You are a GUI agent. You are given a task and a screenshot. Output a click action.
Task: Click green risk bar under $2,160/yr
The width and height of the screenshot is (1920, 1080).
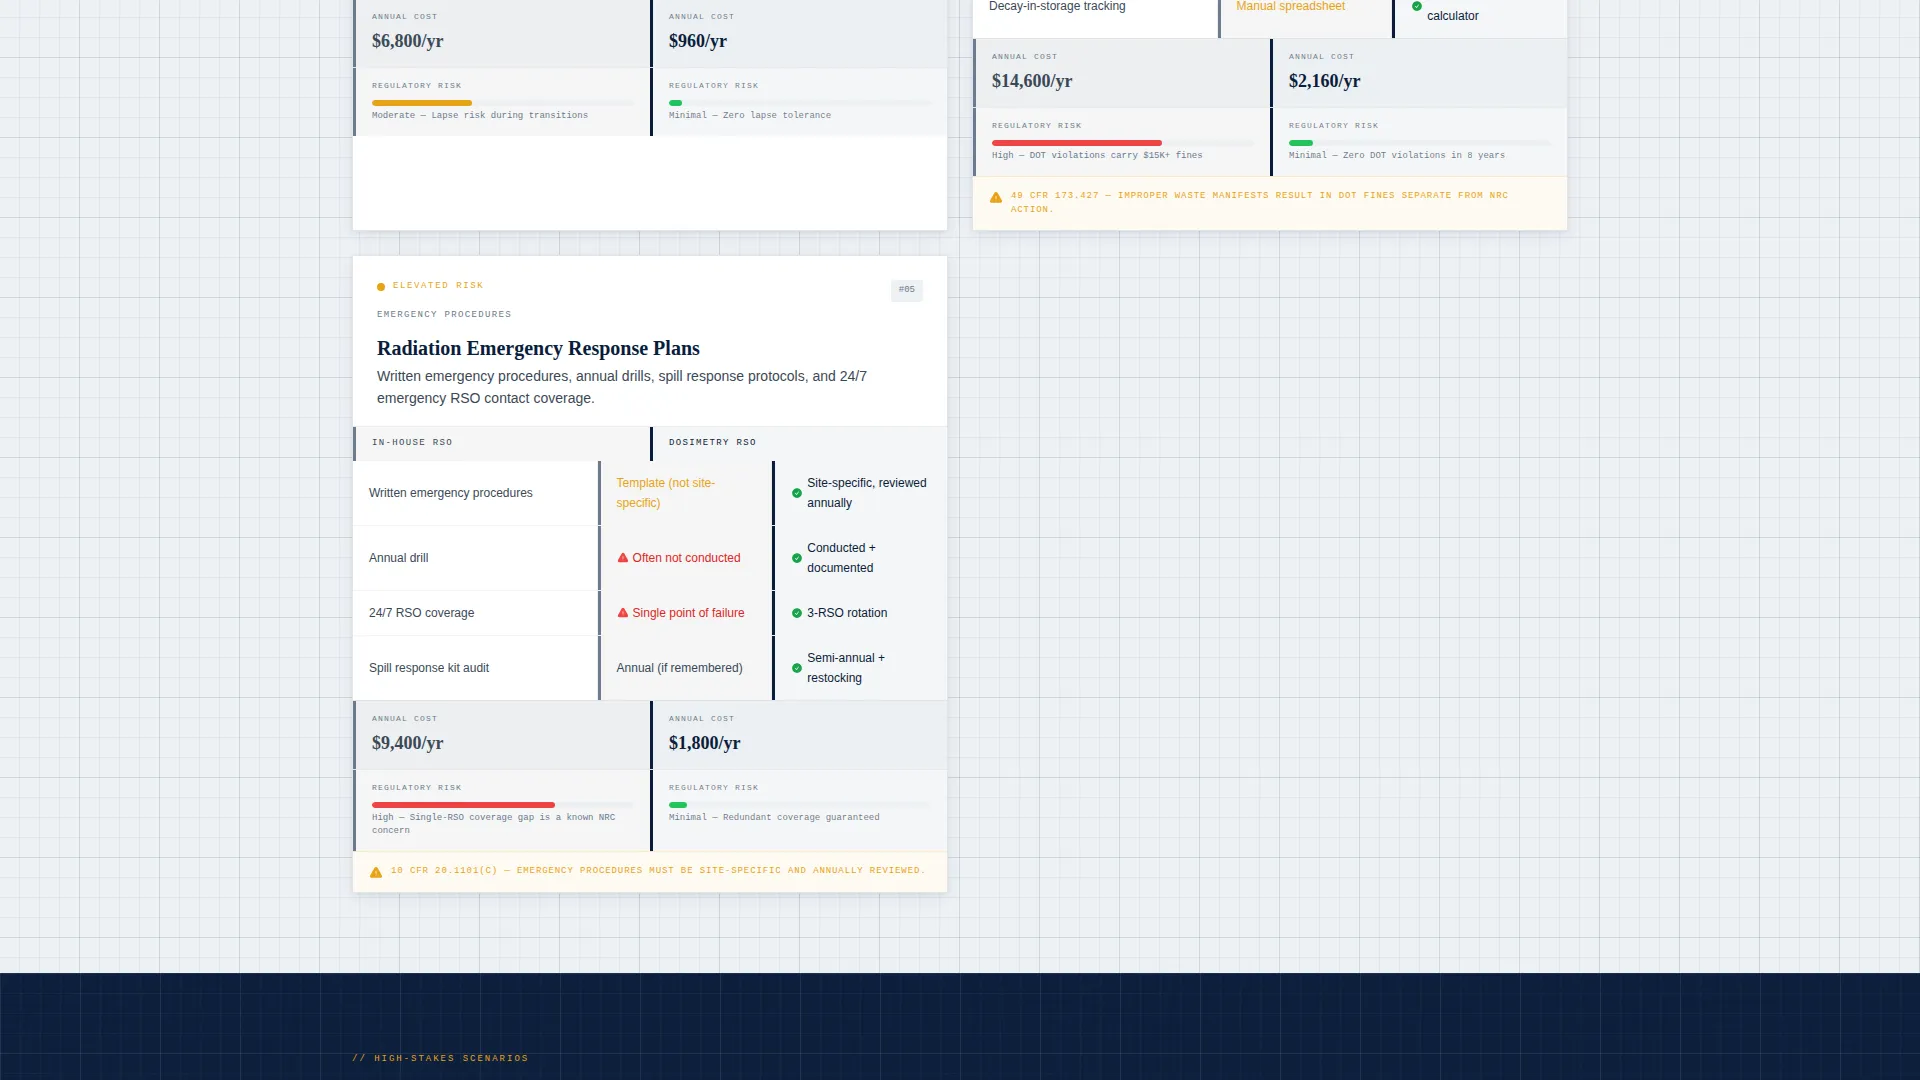tap(1301, 143)
